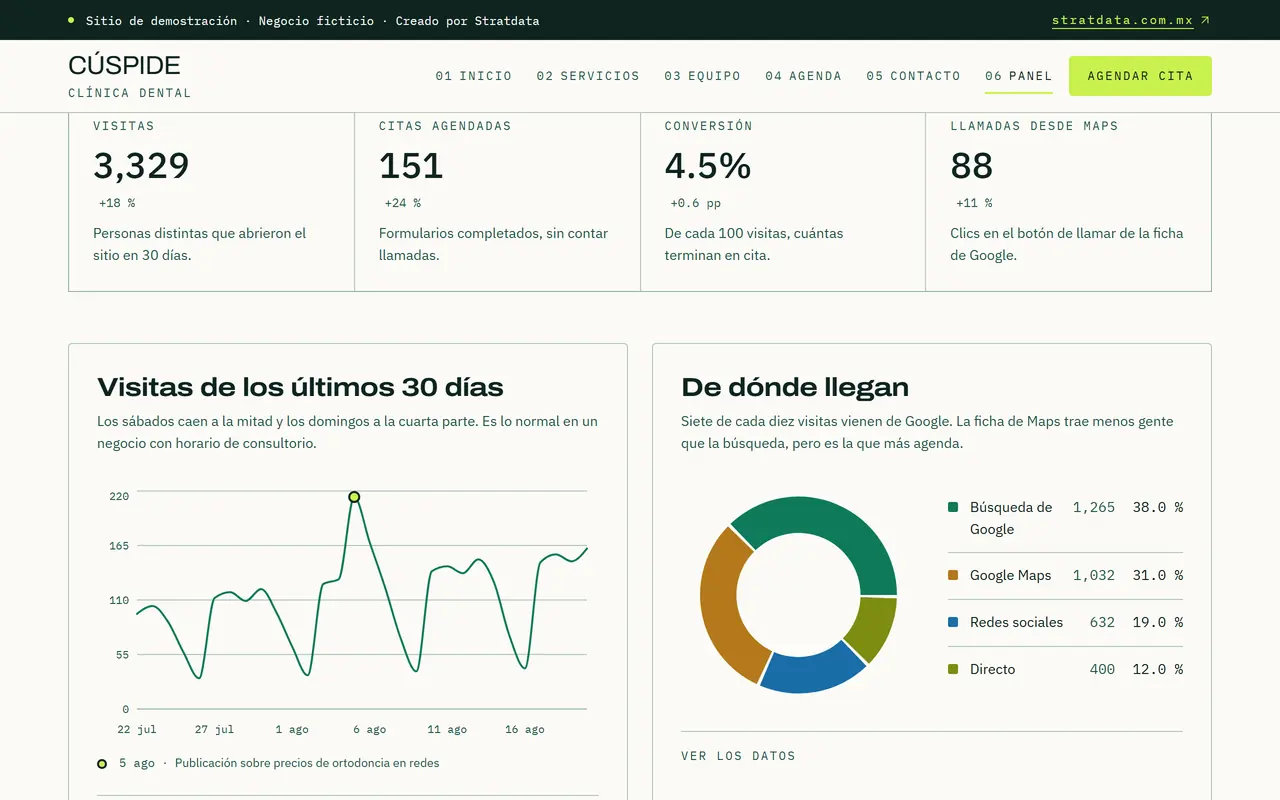Navigate to 02 Servicios

coord(588,76)
